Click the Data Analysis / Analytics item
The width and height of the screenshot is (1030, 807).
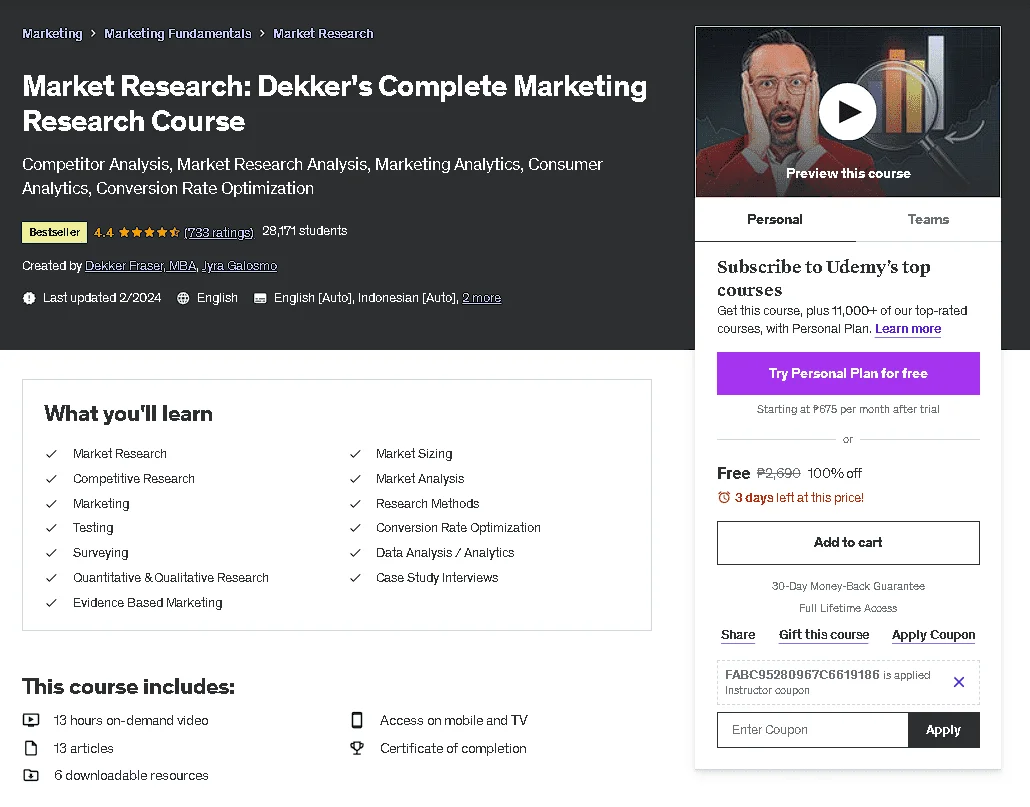point(445,553)
